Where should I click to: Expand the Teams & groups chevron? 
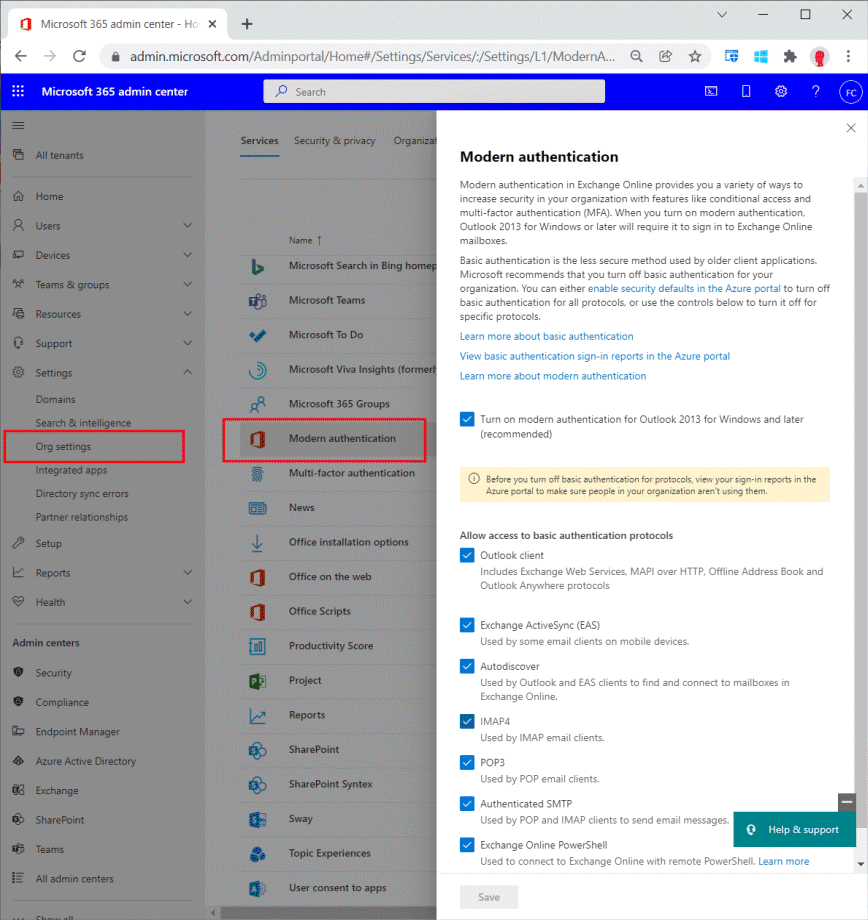187,284
